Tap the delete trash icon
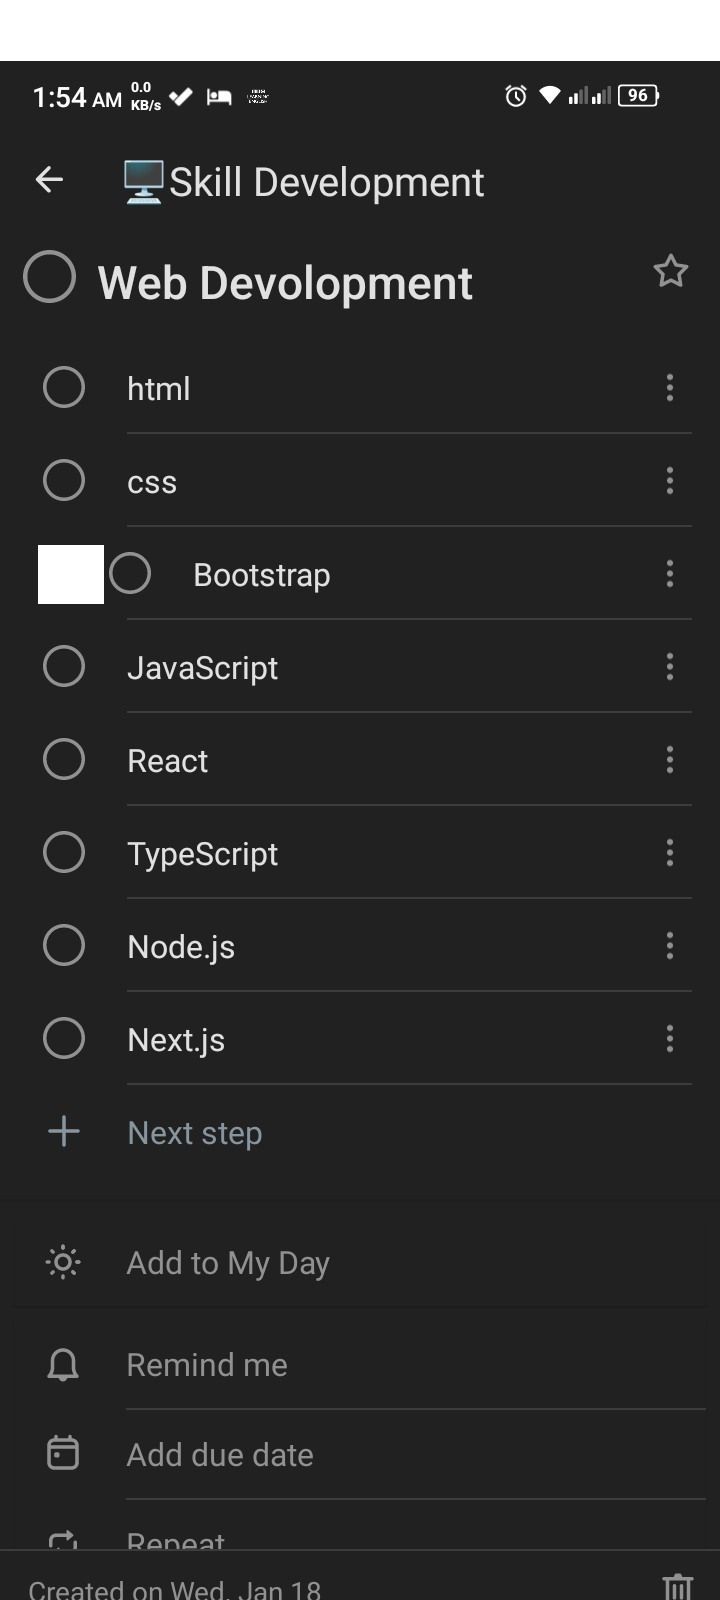 (677, 1586)
